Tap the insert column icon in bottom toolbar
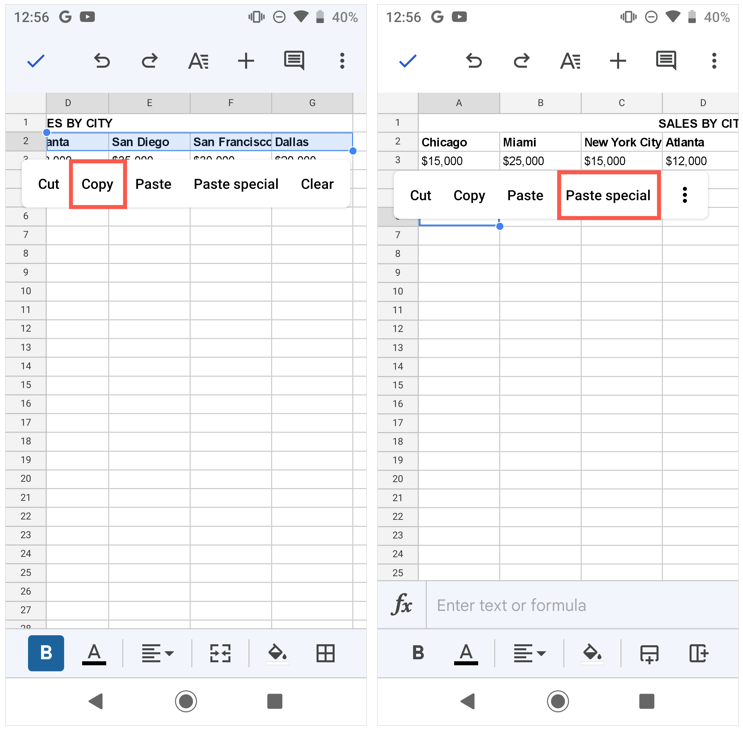This screenshot has height=730, width=743. pyautogui.click(x=699, y=653)
